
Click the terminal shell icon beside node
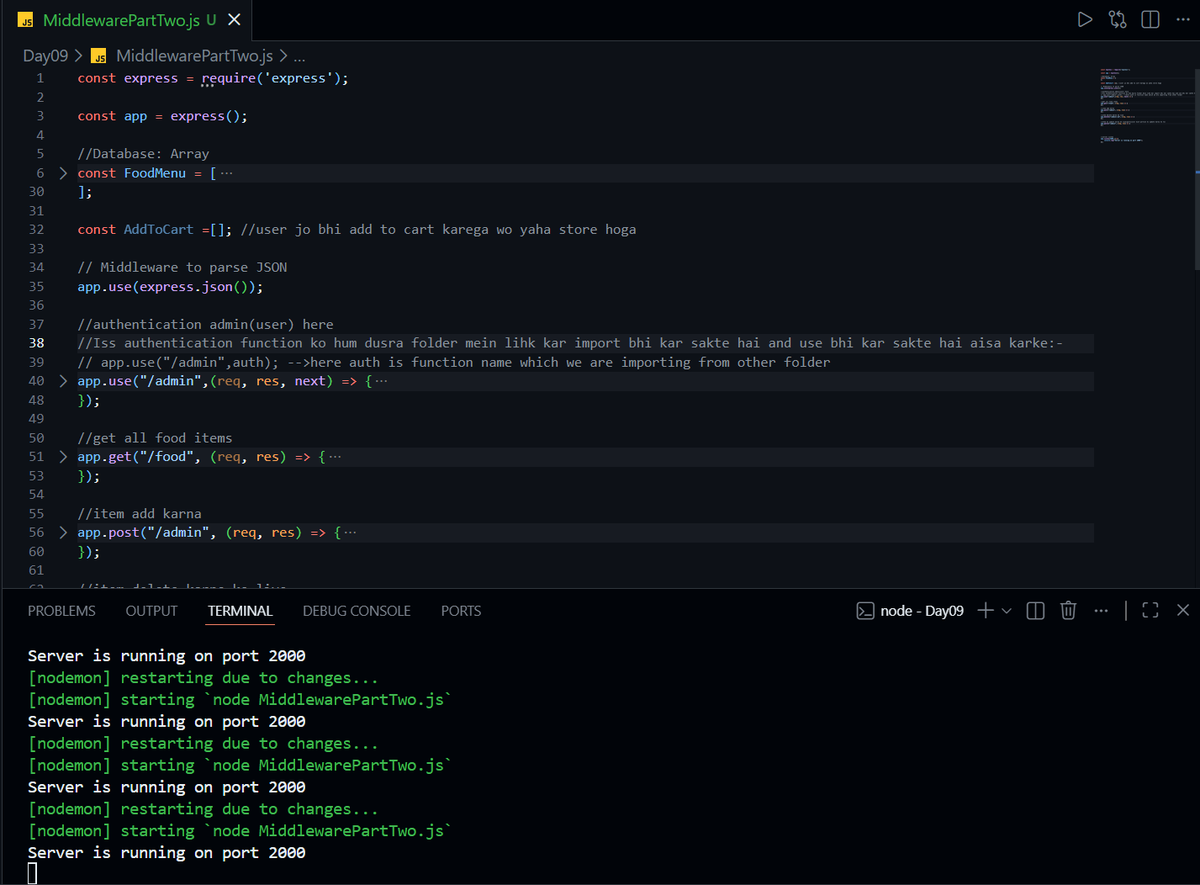pyautogui.click(x=866, y=611)
